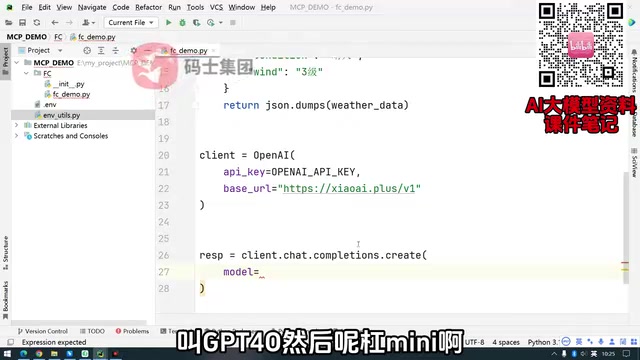The image size is (640, 360).
Task: Open Project panel settings gear
Action: [x=133, y=50]
